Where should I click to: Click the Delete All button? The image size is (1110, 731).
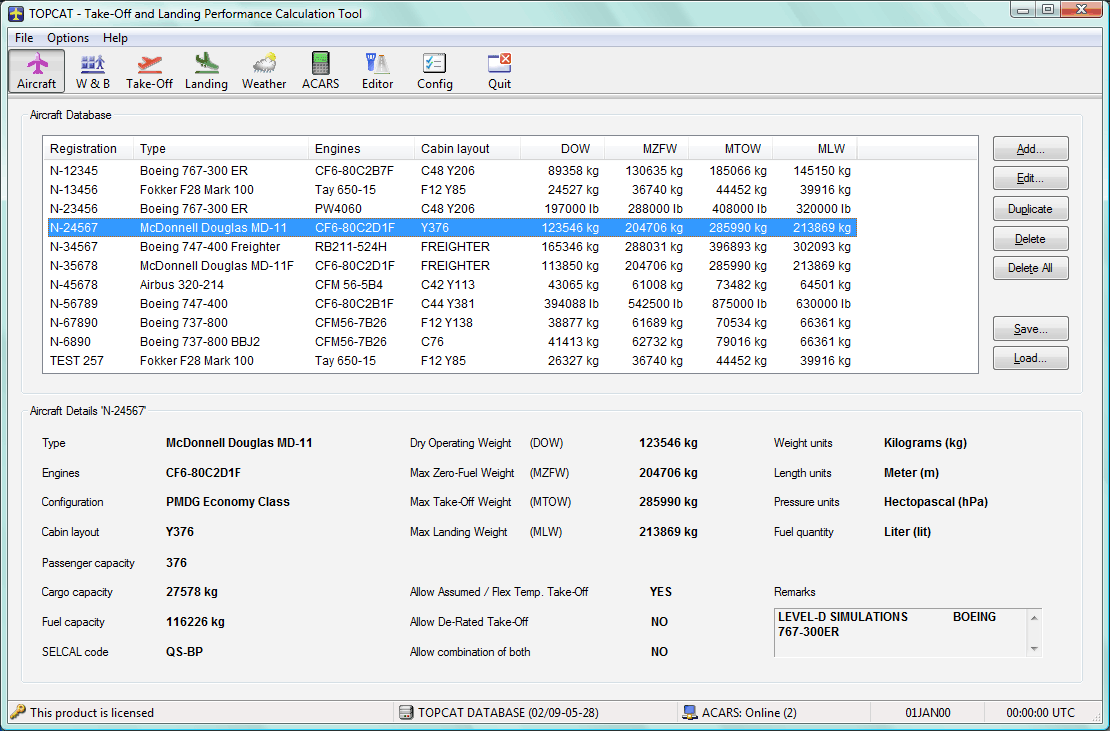1030,268
